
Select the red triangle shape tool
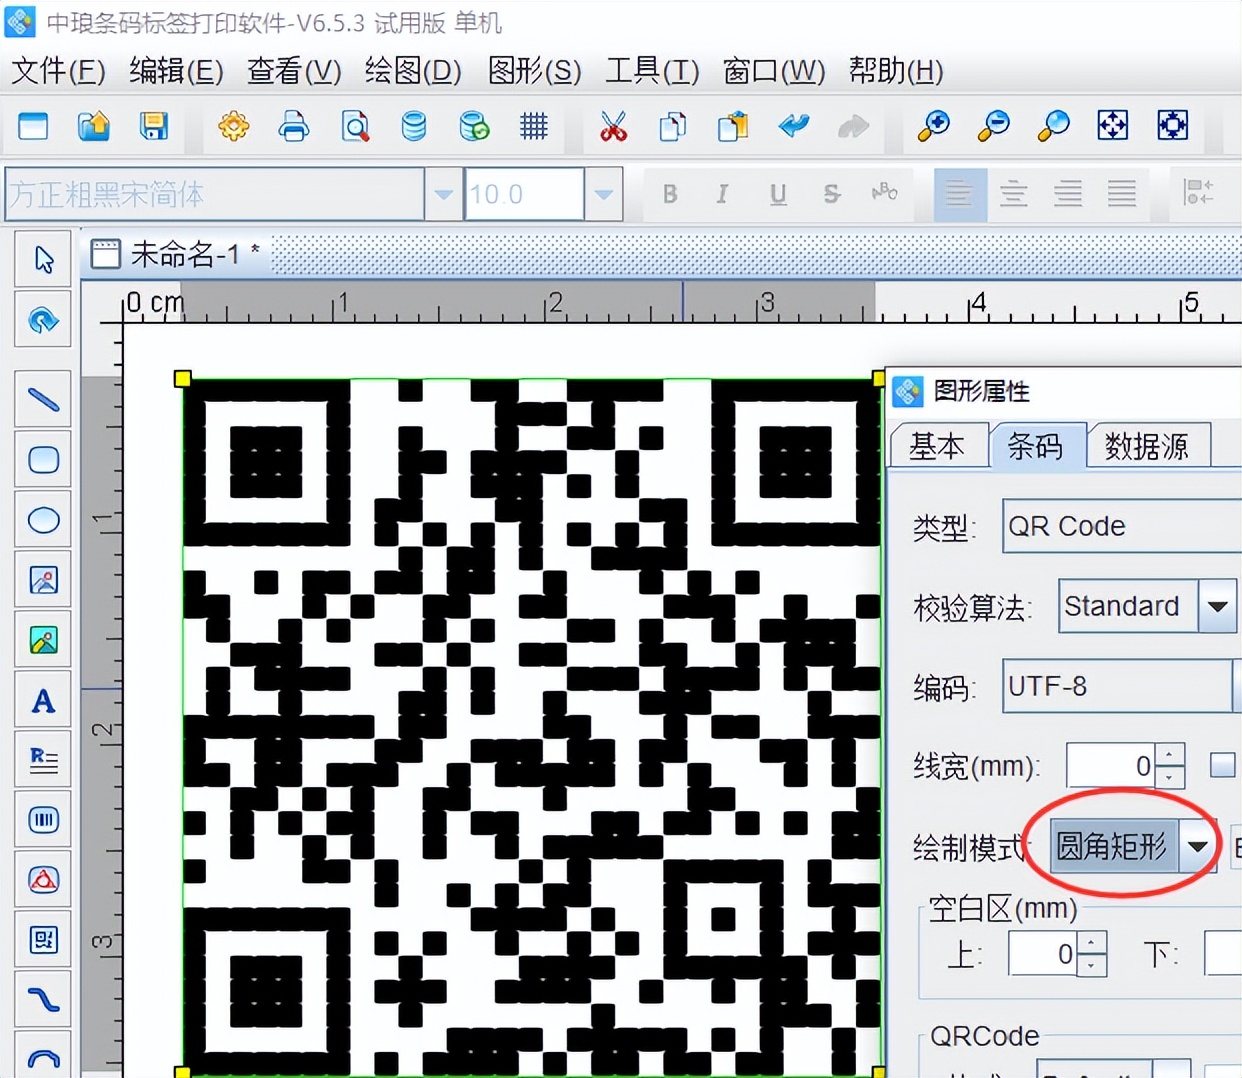point(43,880)
